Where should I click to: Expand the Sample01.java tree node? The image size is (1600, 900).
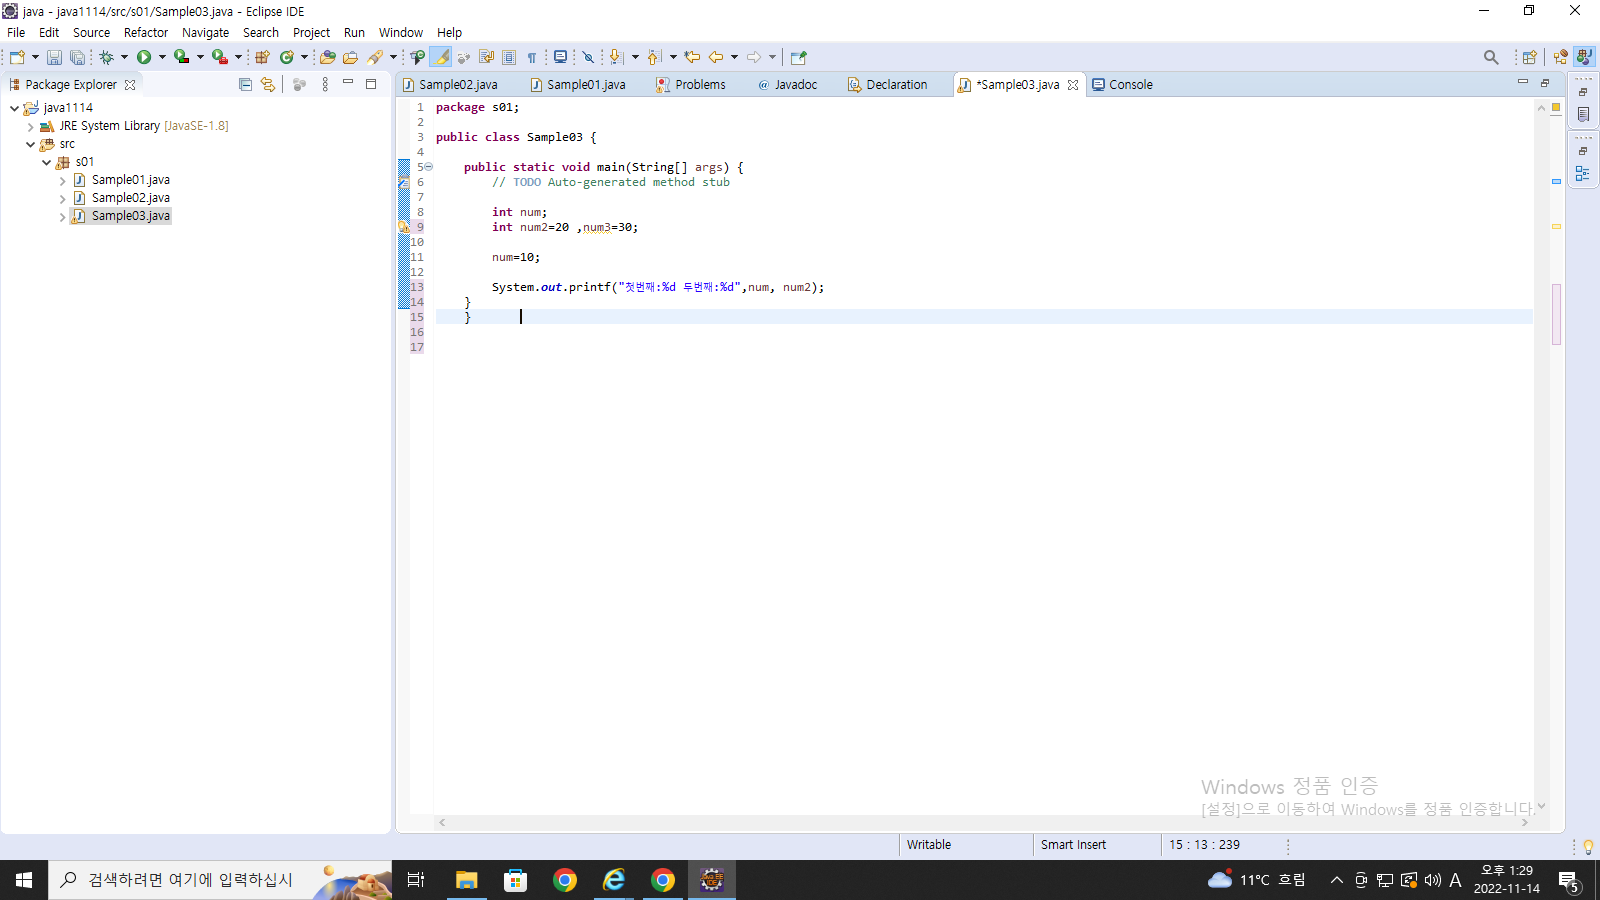click(62, 180)
